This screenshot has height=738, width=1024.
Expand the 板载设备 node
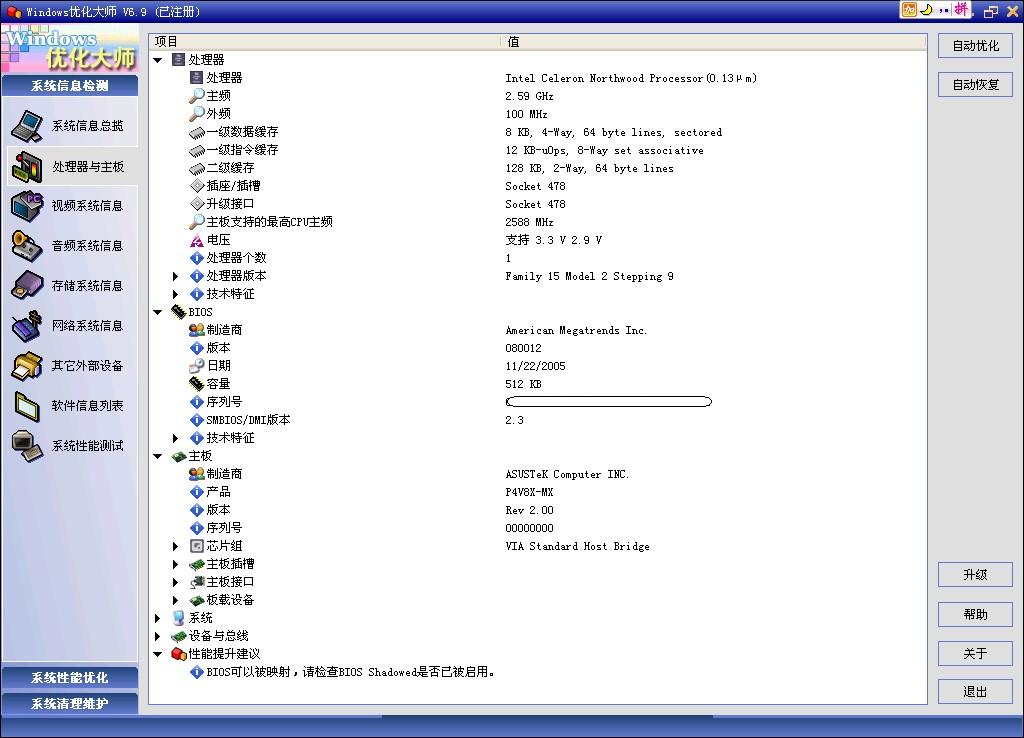[176, 600]
